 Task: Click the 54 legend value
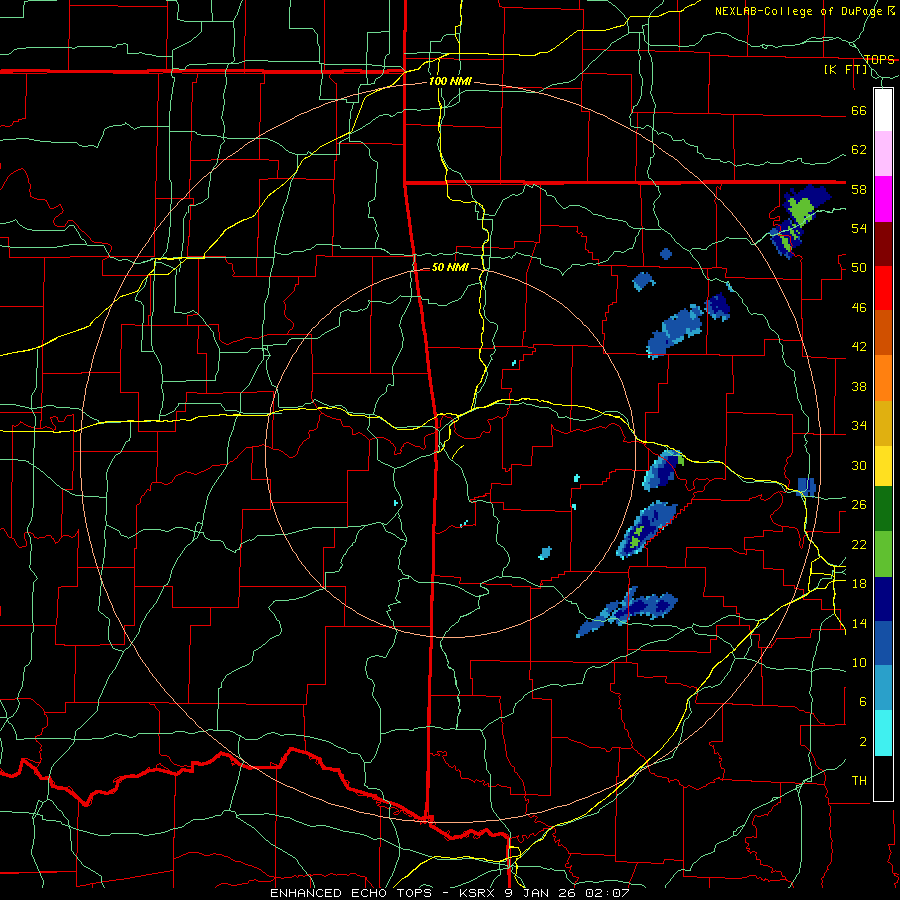[x=859, y=228]
